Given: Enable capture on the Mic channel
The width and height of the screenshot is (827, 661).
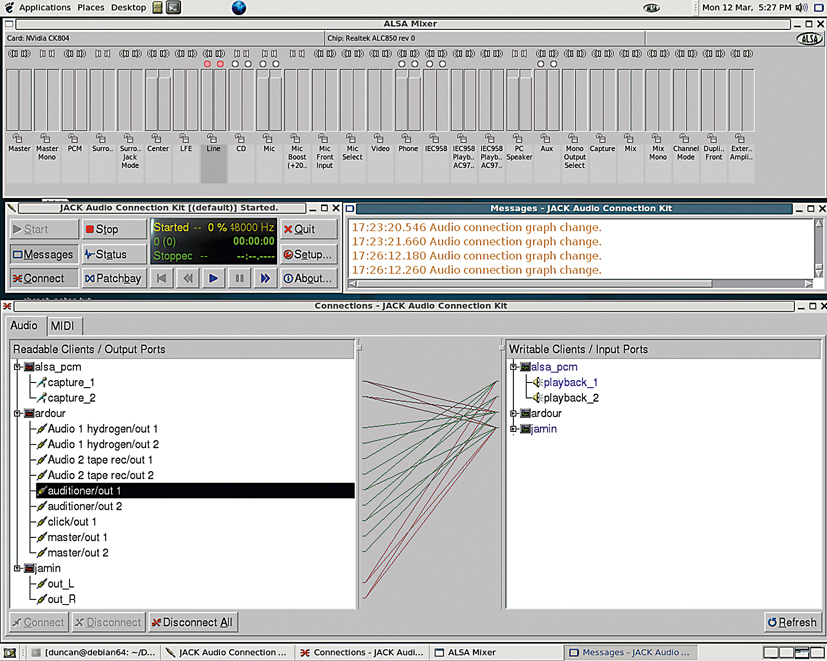Looking at the screenshot, I should pos(263,63).
